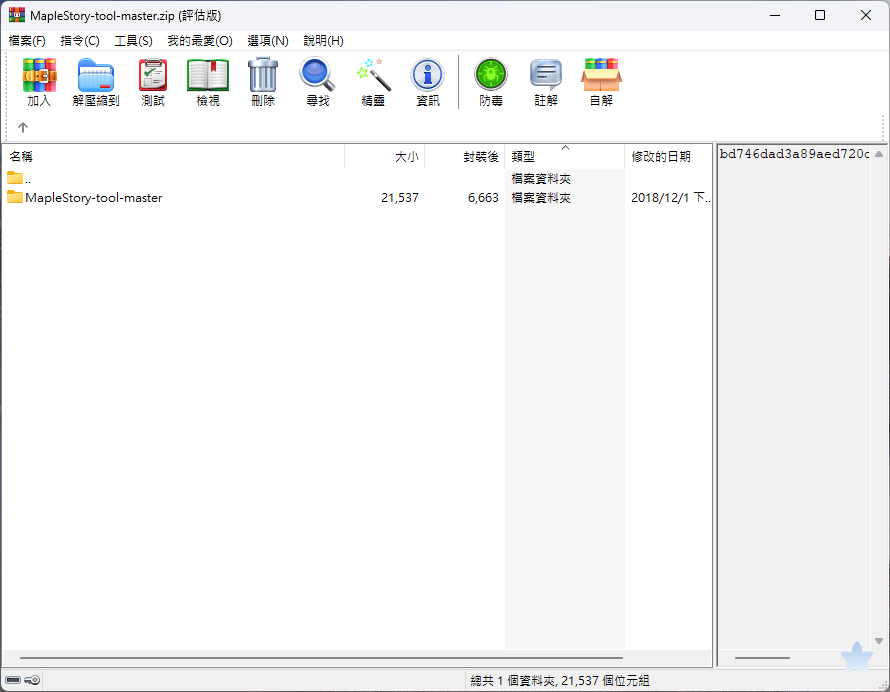
Task: Click the 解壓縮到 (Extract to) icon
Action: click(96, 81)
